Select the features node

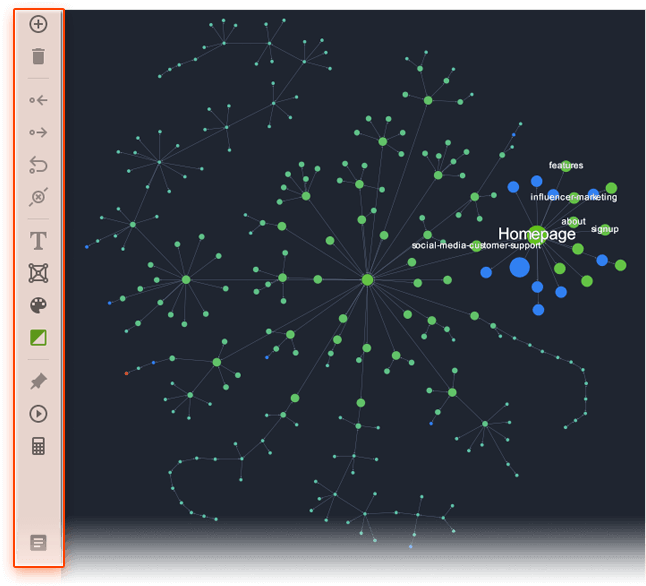[565, 166]
